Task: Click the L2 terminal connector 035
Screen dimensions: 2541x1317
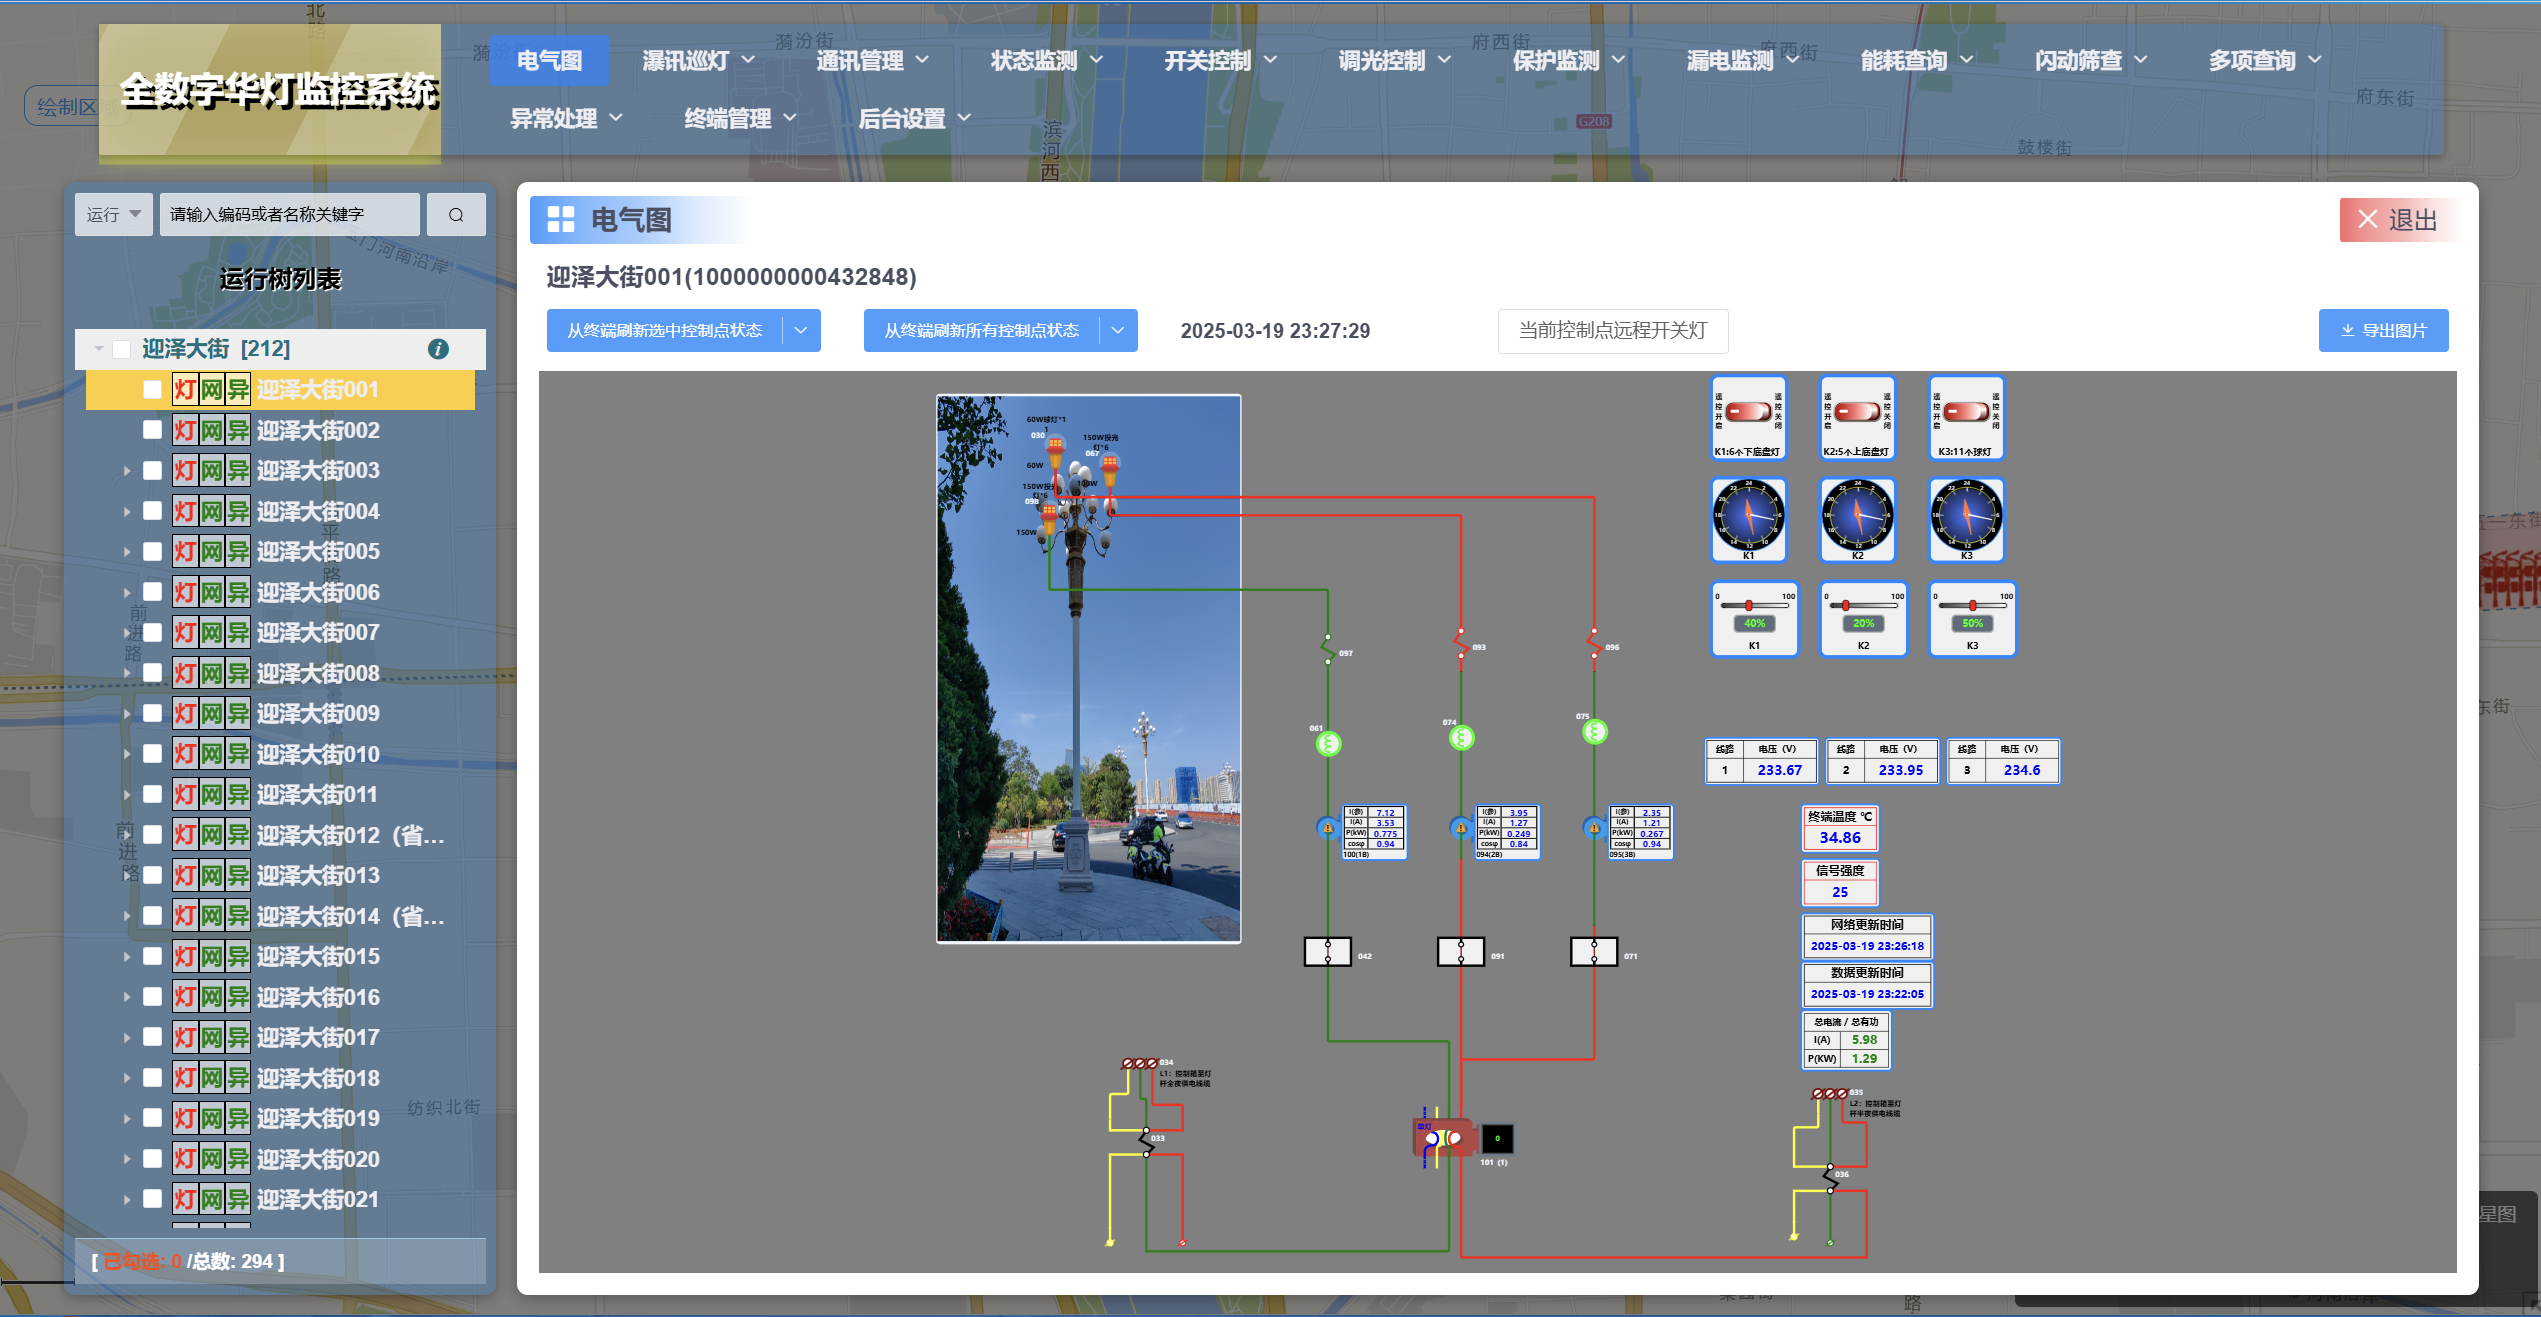Action: [1830, 1094]
